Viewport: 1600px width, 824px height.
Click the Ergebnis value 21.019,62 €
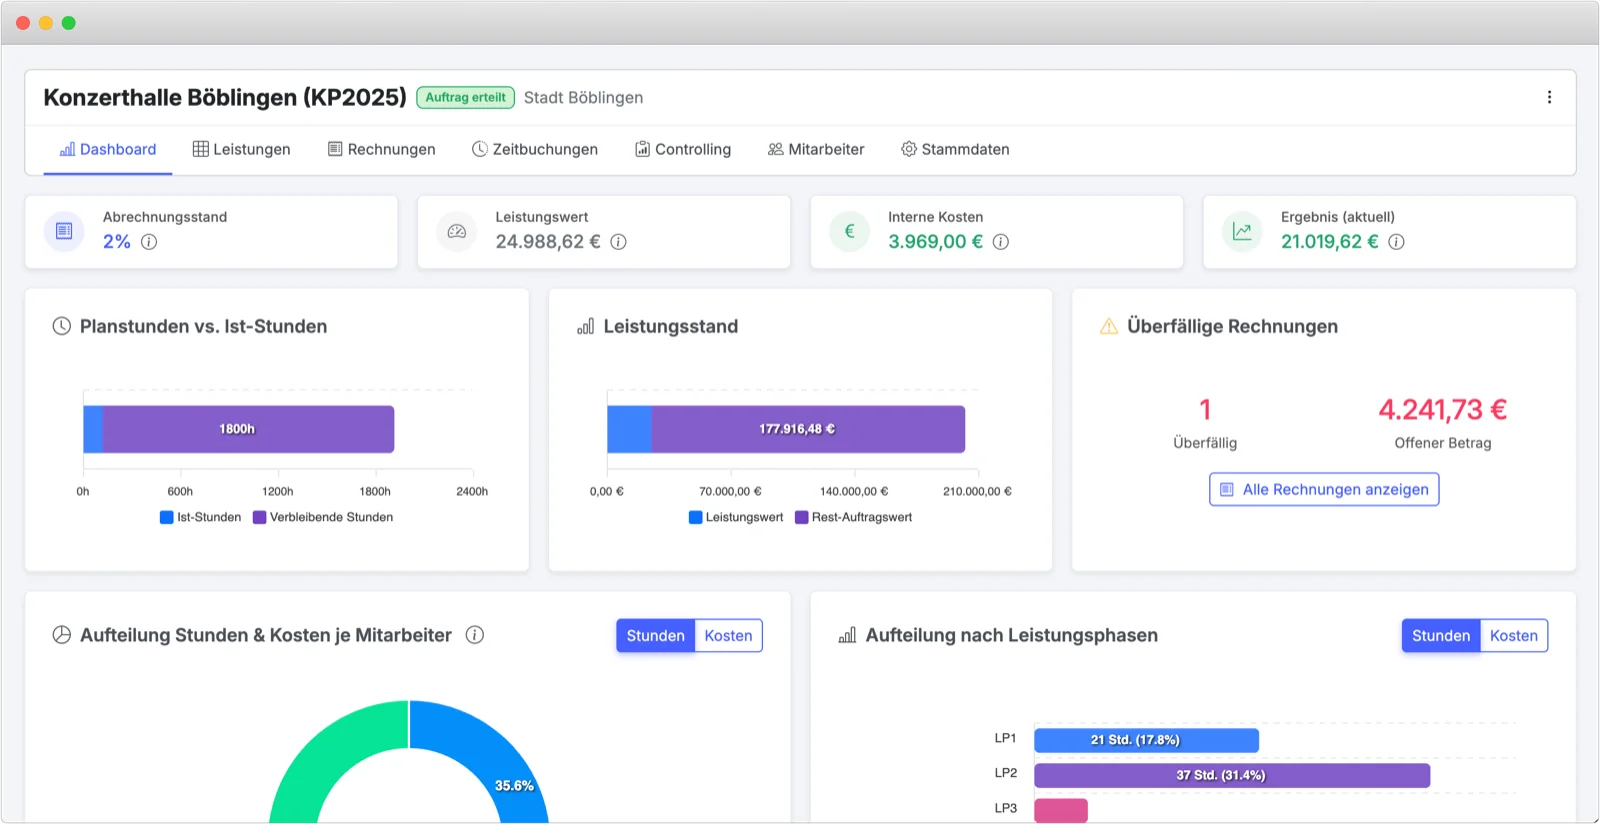pos(1329,242)
